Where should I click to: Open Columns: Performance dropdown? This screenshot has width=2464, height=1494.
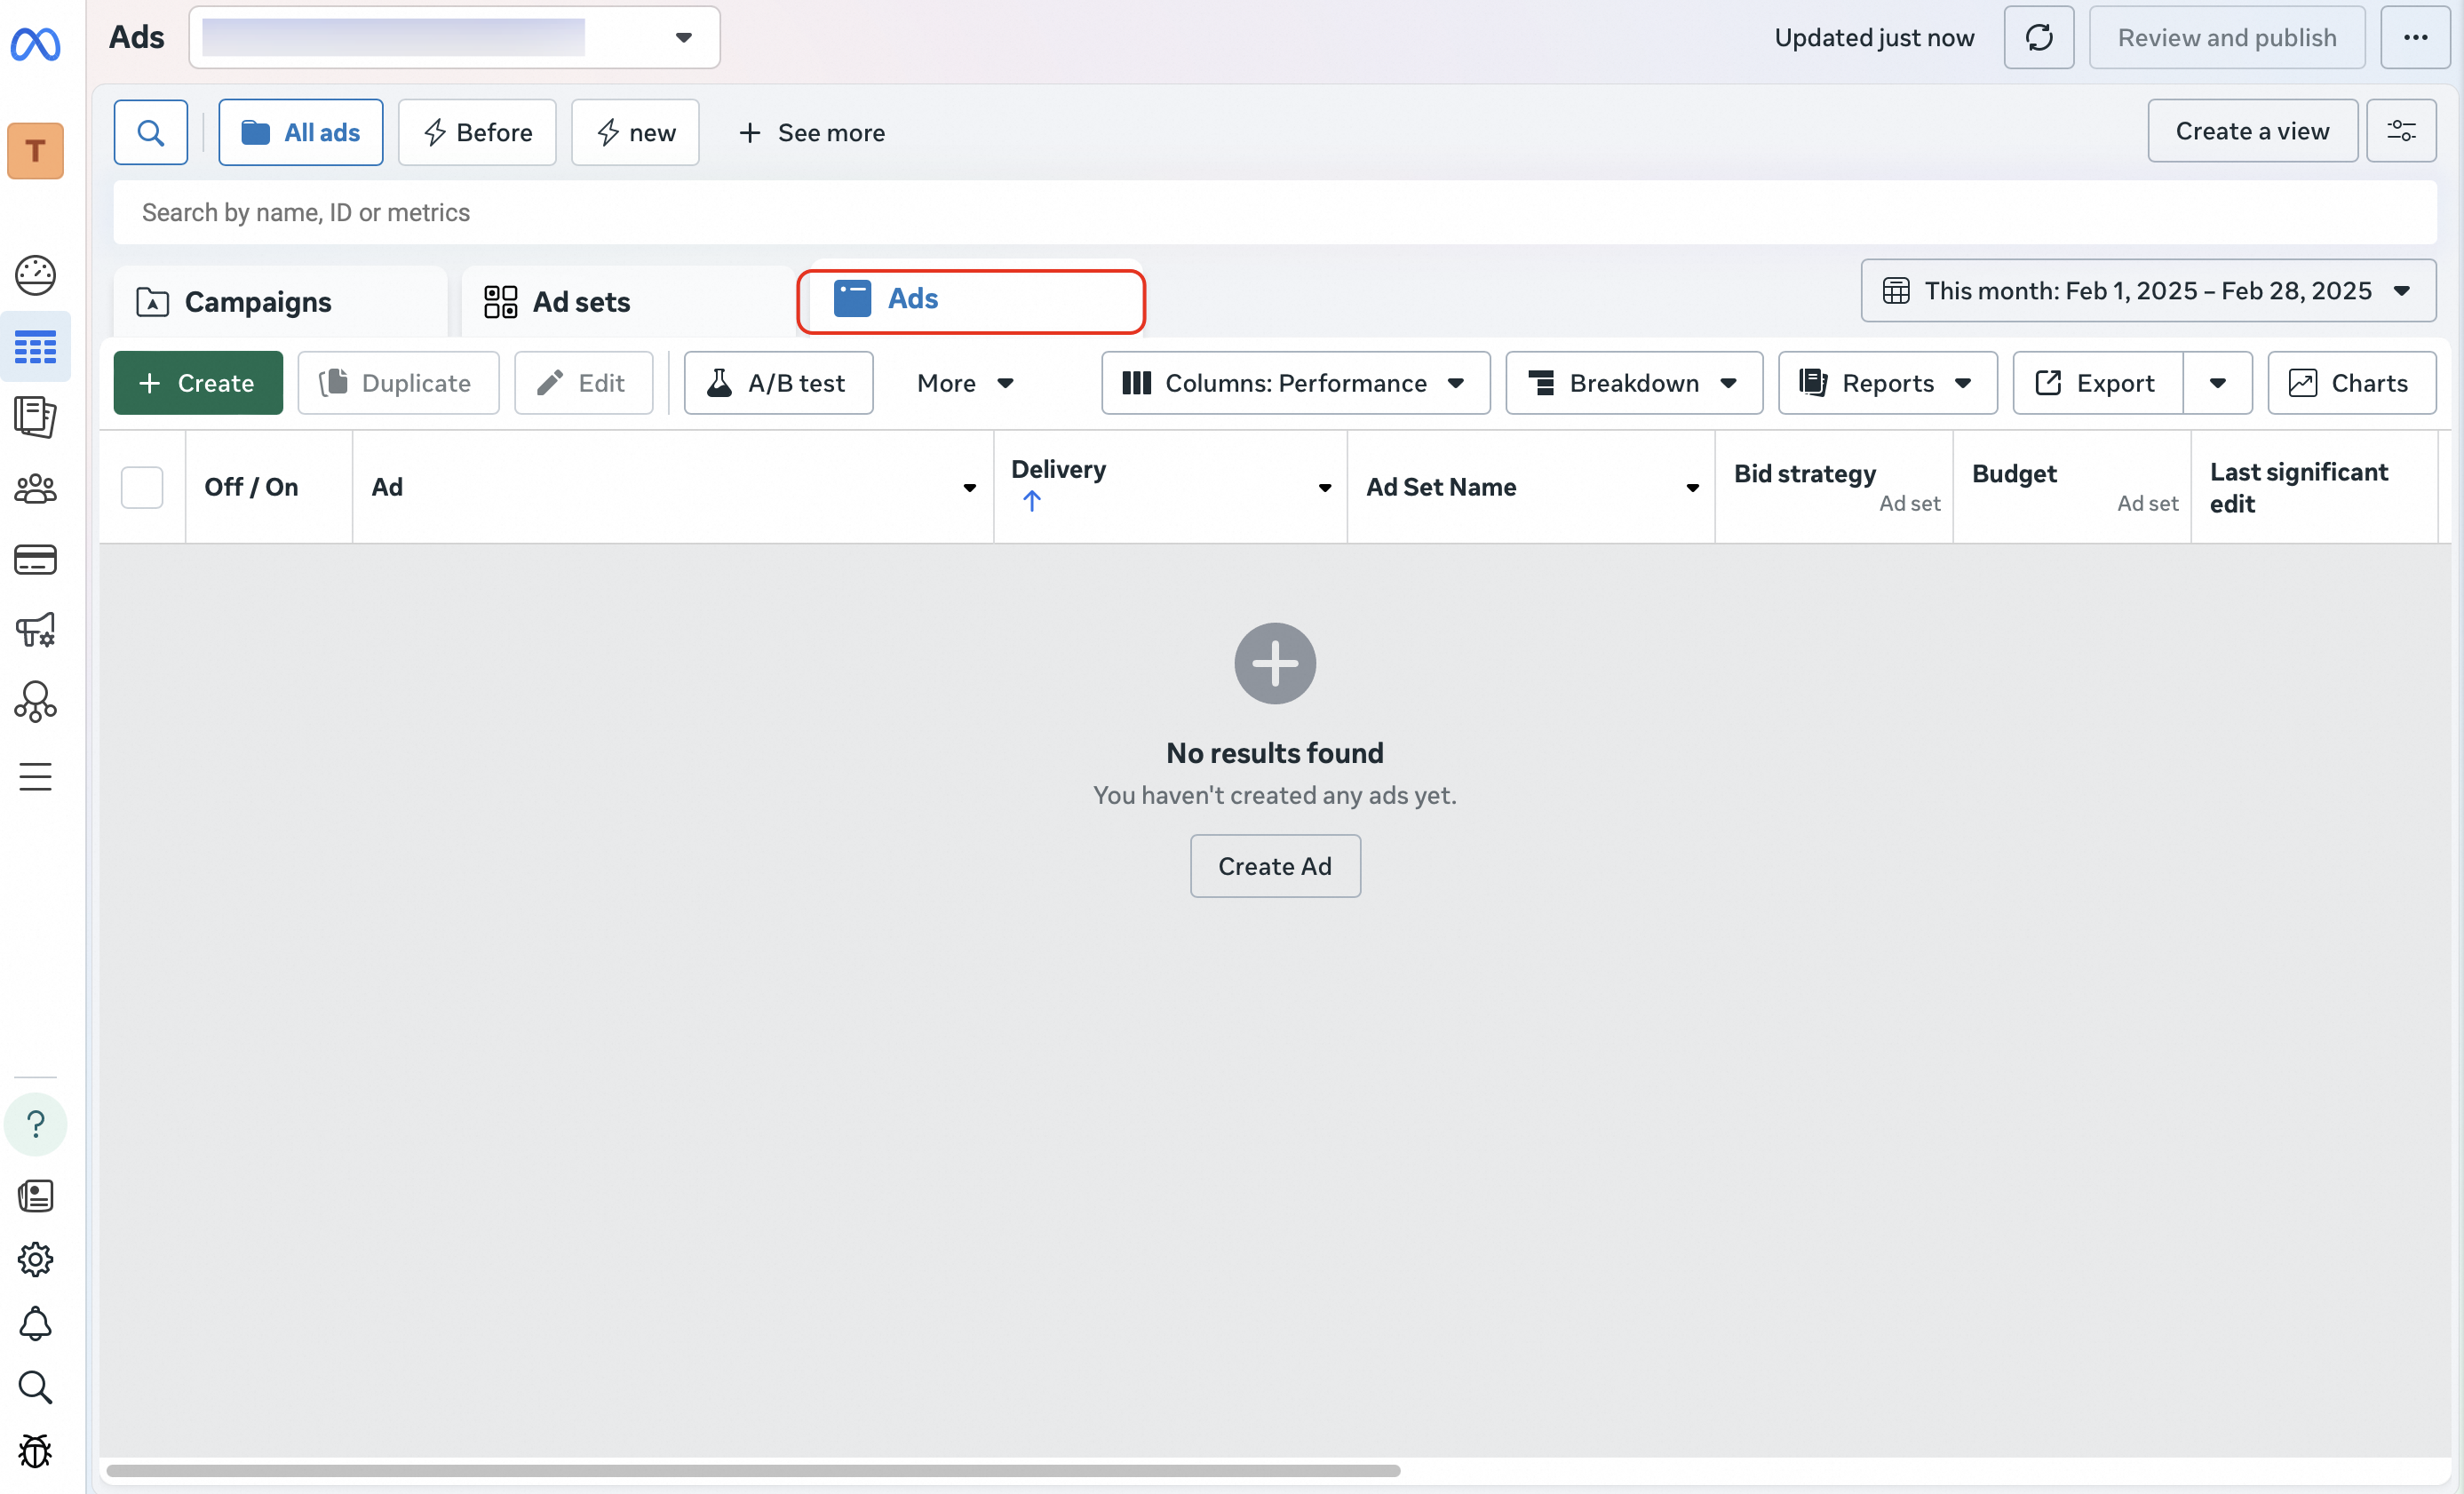(x=1294, y=383)
